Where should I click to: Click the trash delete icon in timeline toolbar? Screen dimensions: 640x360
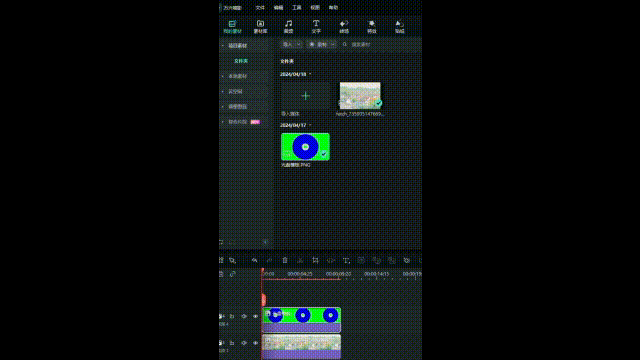coord(285,260)
